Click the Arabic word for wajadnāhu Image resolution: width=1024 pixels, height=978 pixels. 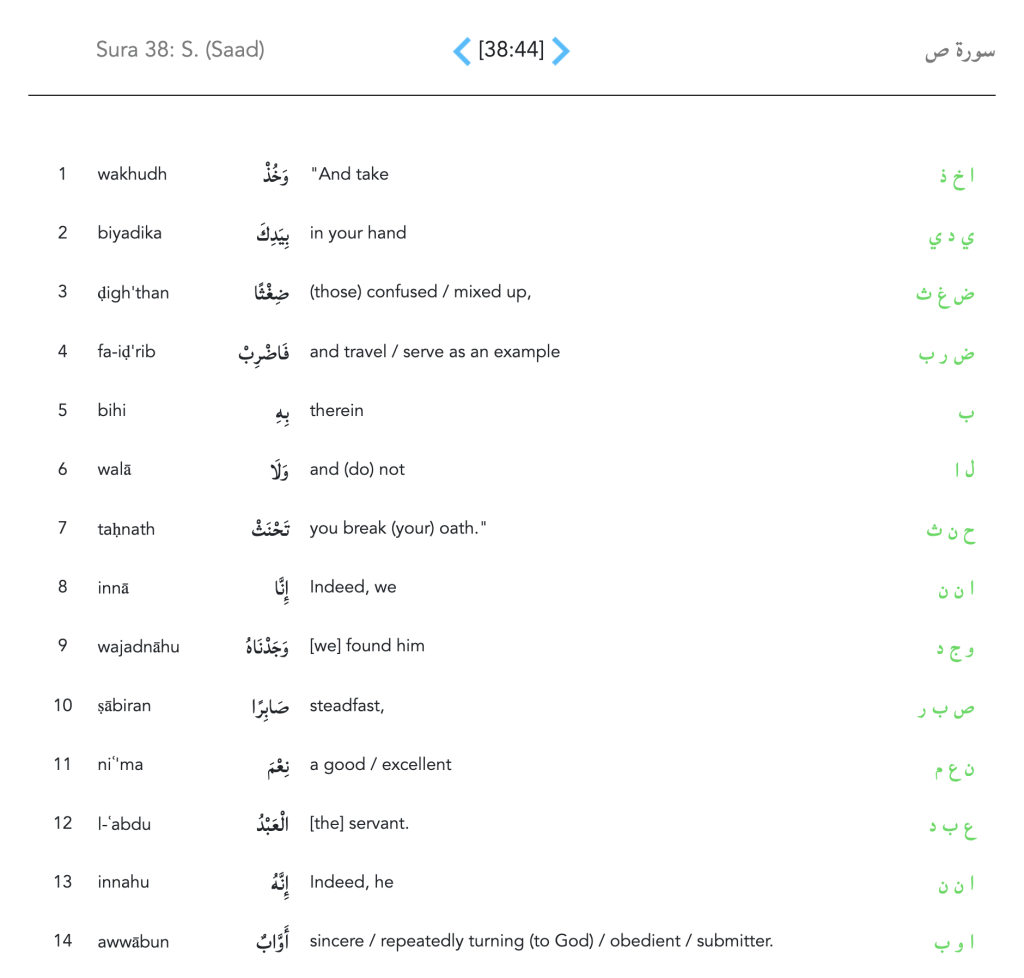coord(267,647)
